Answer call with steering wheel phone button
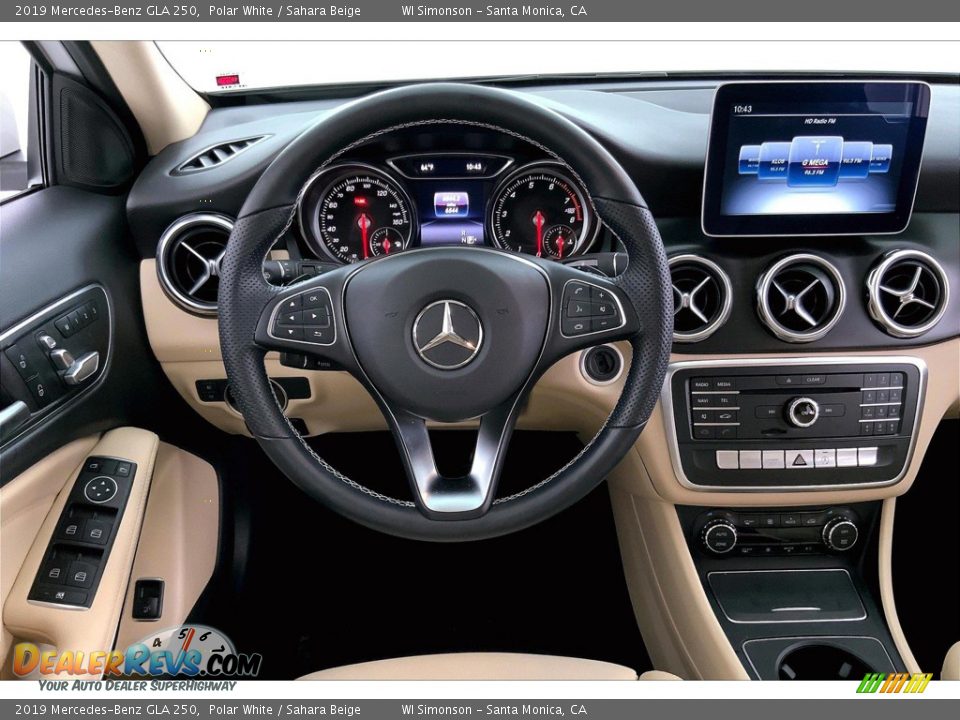Image resolution: width=960 pixels, height=720 pixels. (579, 291)
